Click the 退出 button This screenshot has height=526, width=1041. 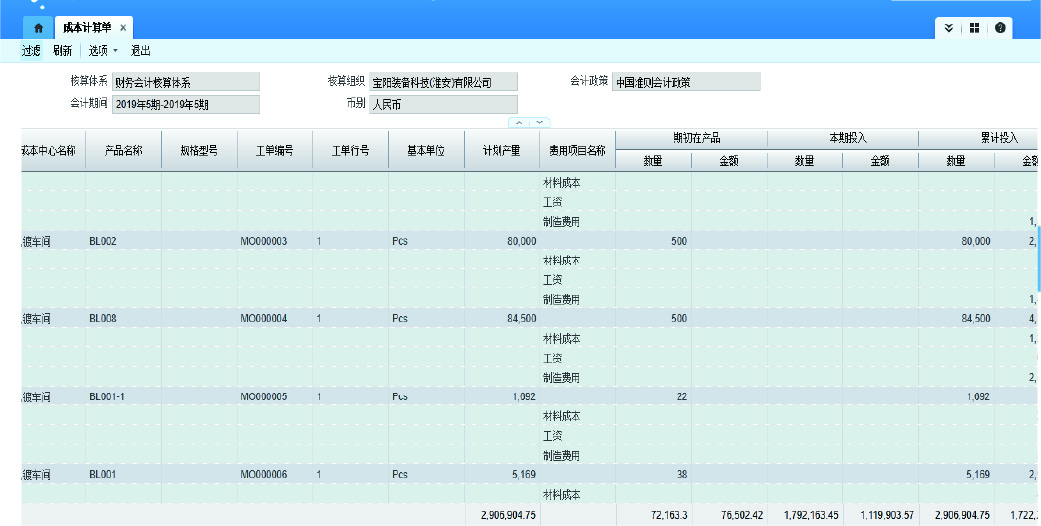(x=141, y=50)
